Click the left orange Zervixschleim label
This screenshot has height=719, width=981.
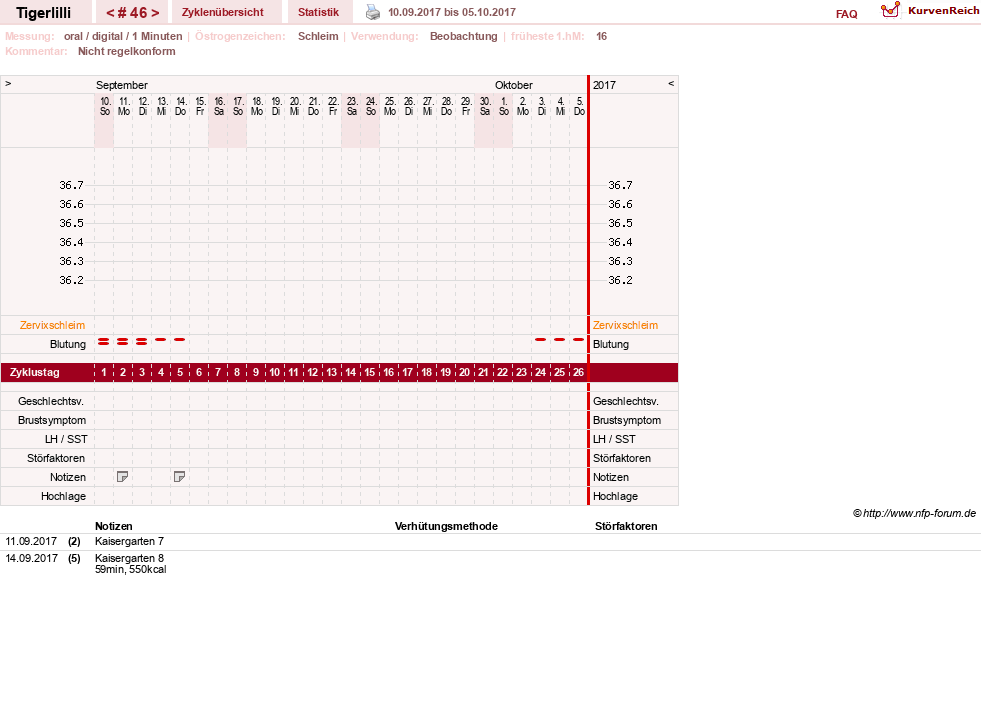coord(53,325)
